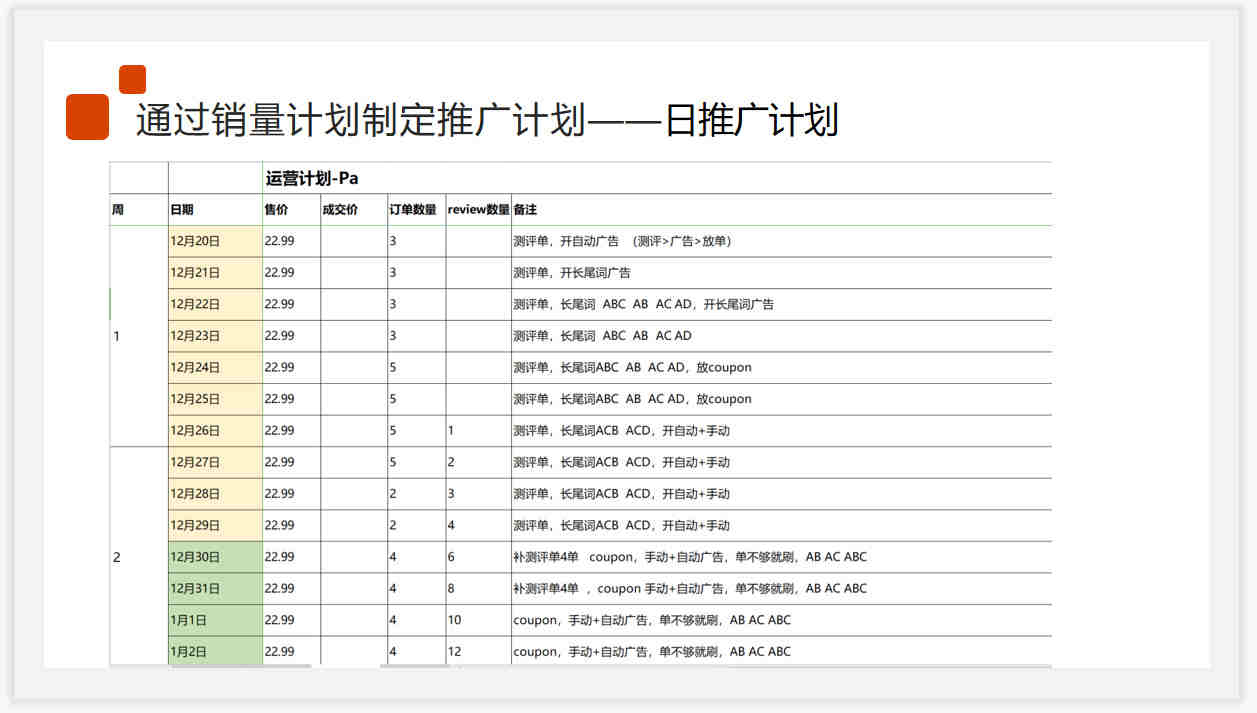
Task: Select review count 3 in the 12月28日 row
Action: 451,494
